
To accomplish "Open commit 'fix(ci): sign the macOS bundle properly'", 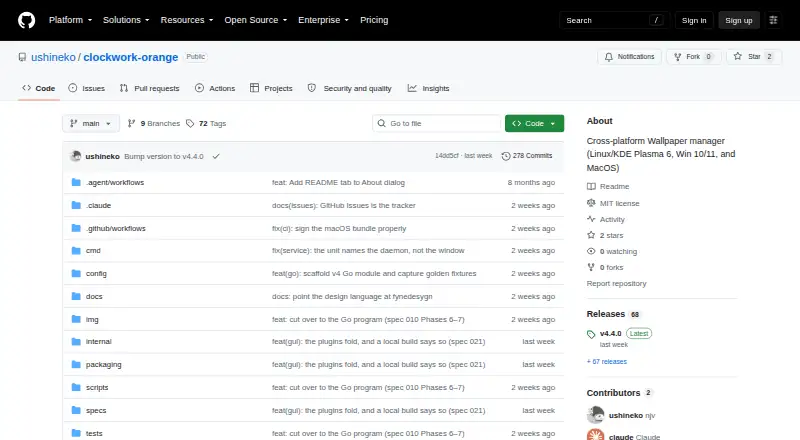I will pyautogui.click(x=339, y=228).
